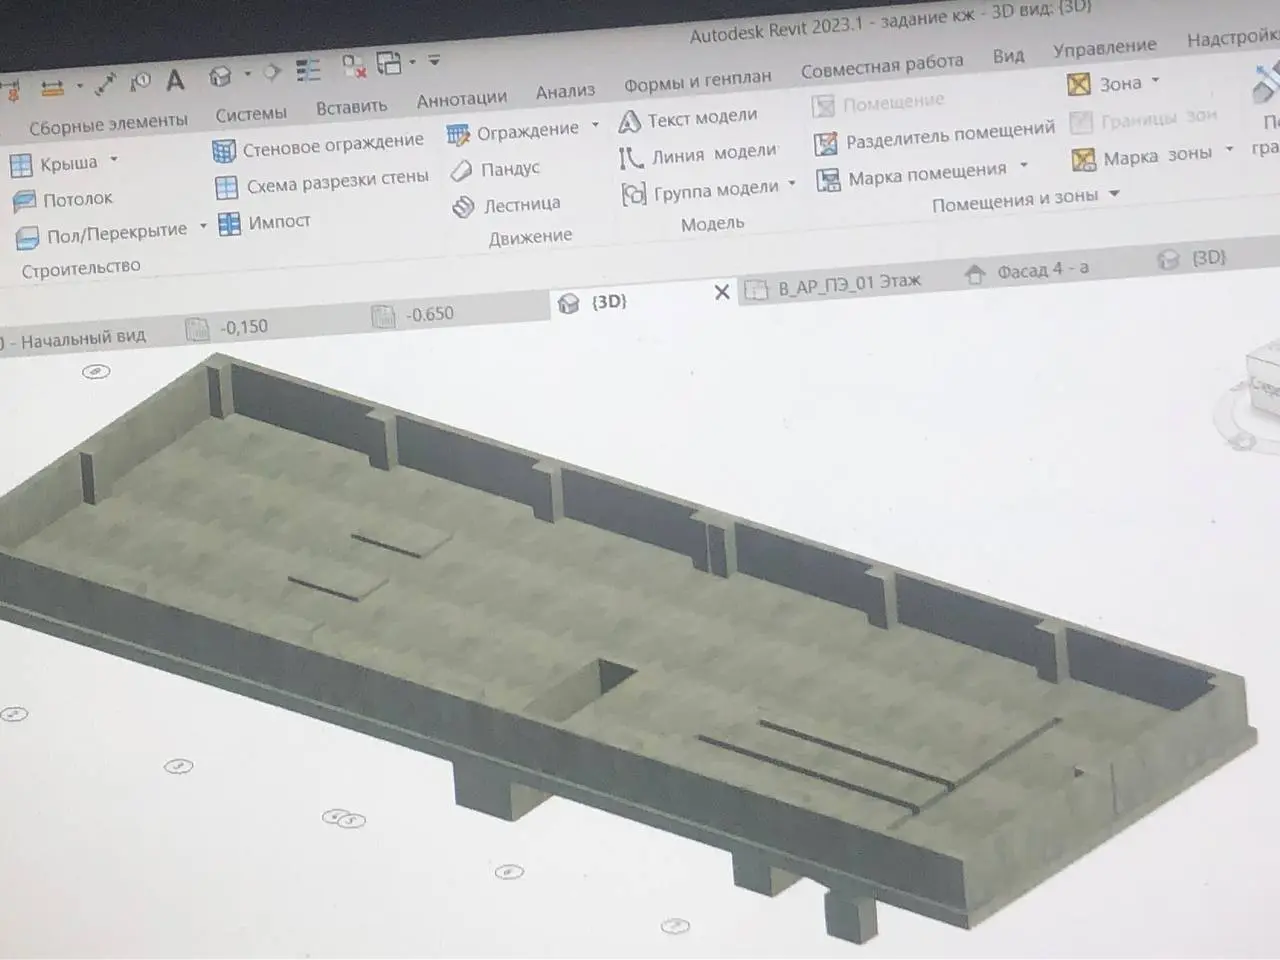The width and height of the screenshot is (1280, 960).
Task: Click the Стеновое ограждение curtain system tool
Action: [318, 146]
